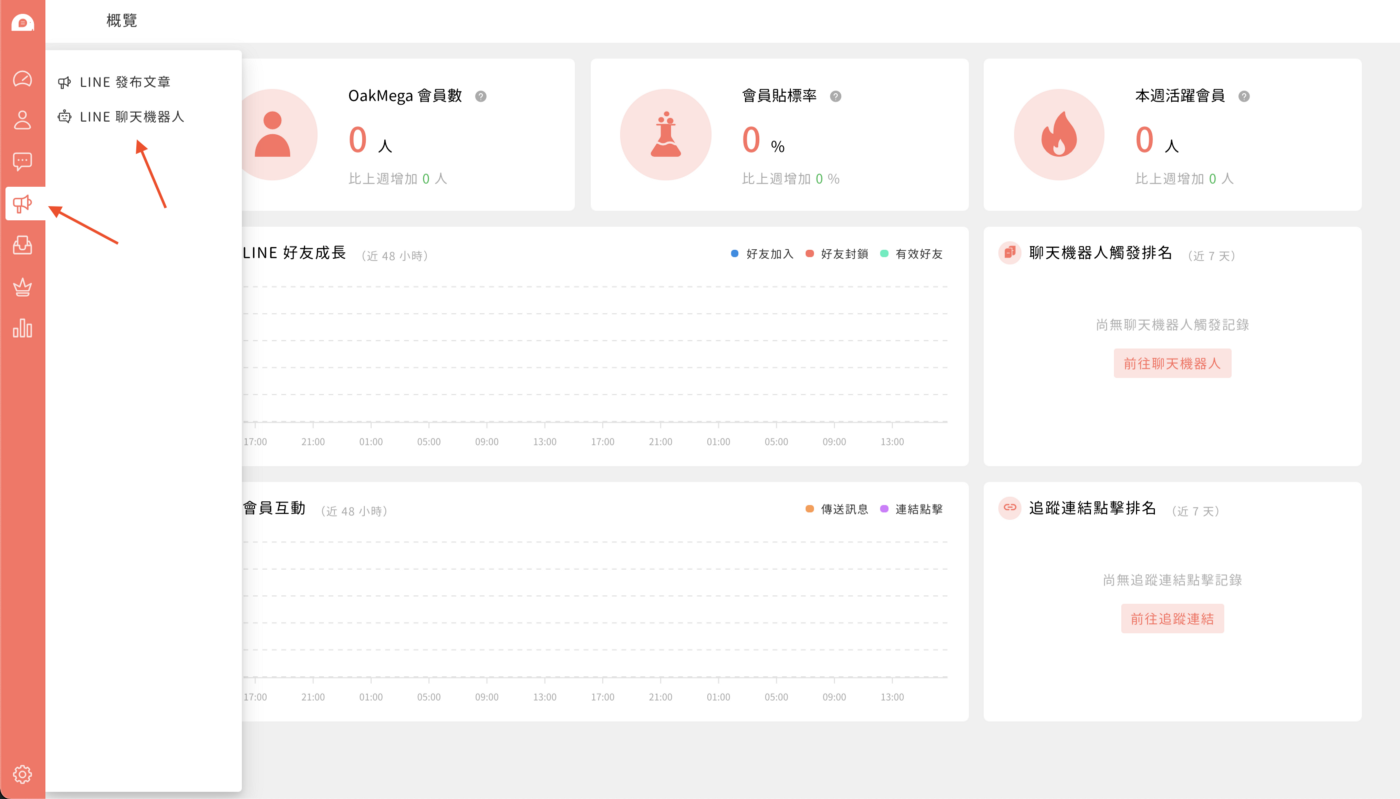
Task: Click the LINE 好友成長 chart title
Action: [x=294, y=253]
